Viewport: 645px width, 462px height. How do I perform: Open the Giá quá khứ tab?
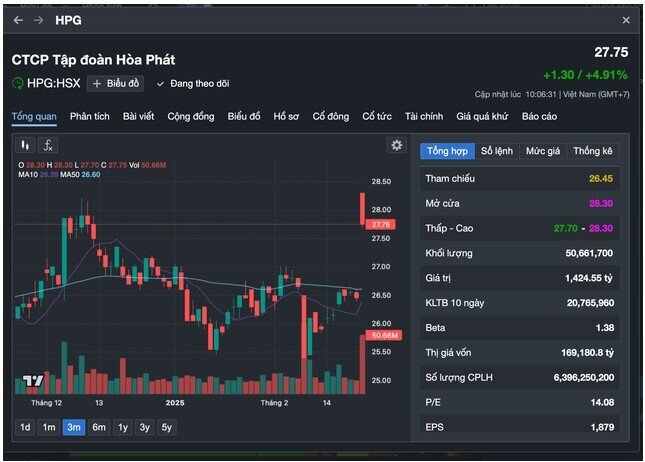click(482, 116)
